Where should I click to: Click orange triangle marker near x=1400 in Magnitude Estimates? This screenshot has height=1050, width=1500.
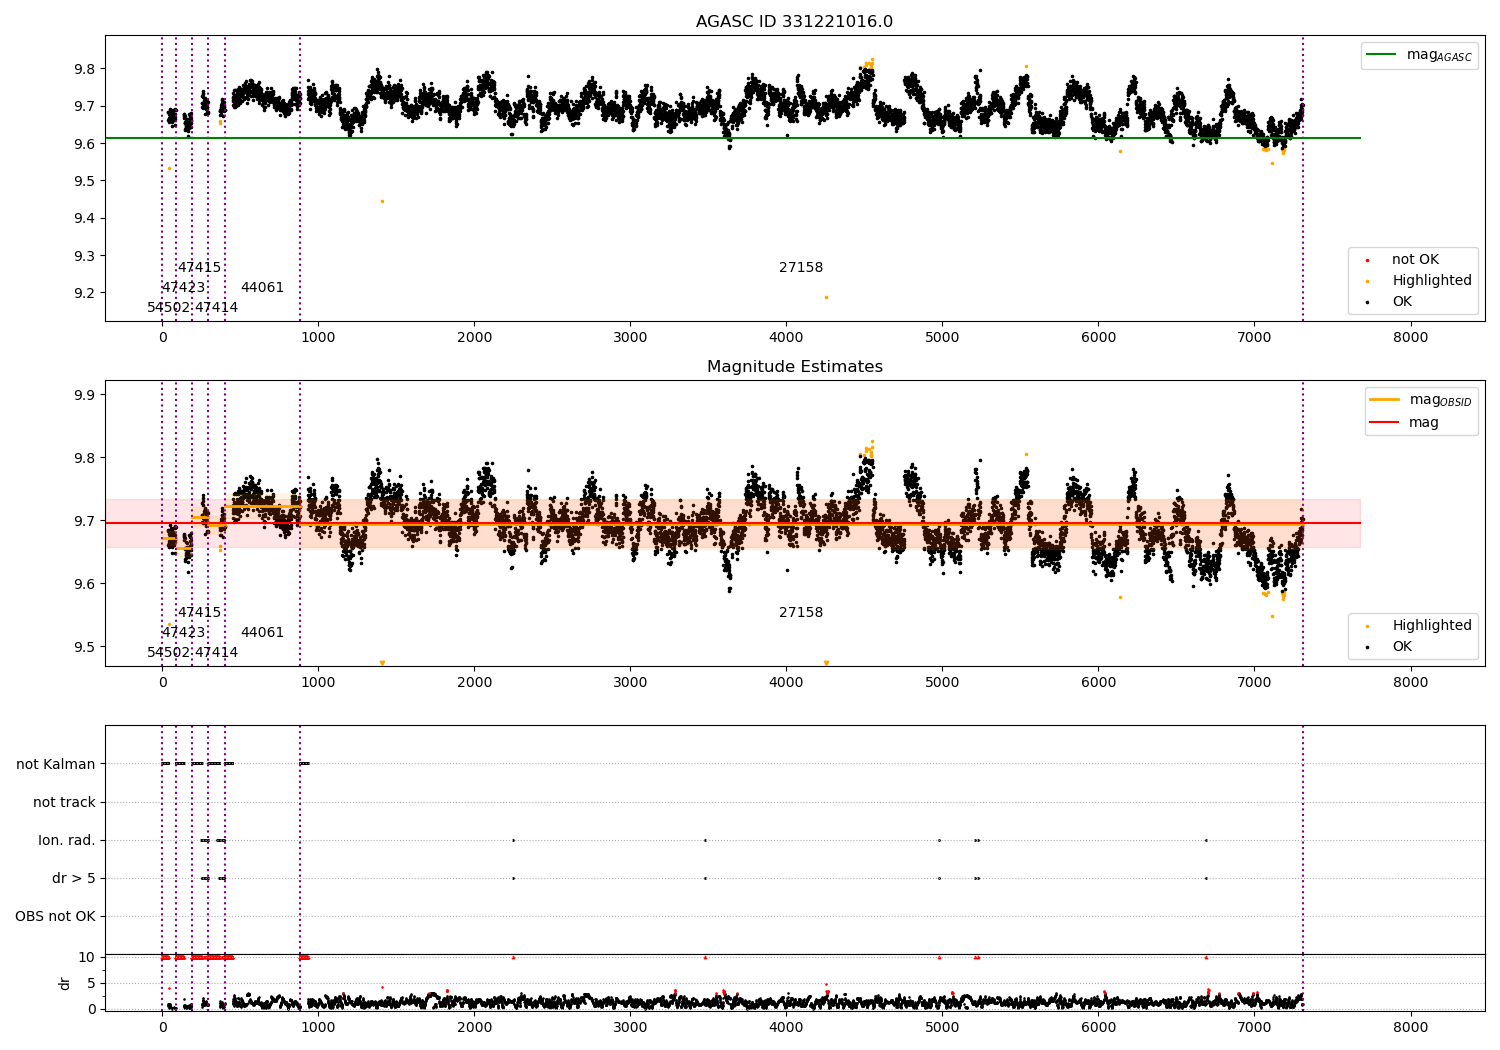point(382,663)
